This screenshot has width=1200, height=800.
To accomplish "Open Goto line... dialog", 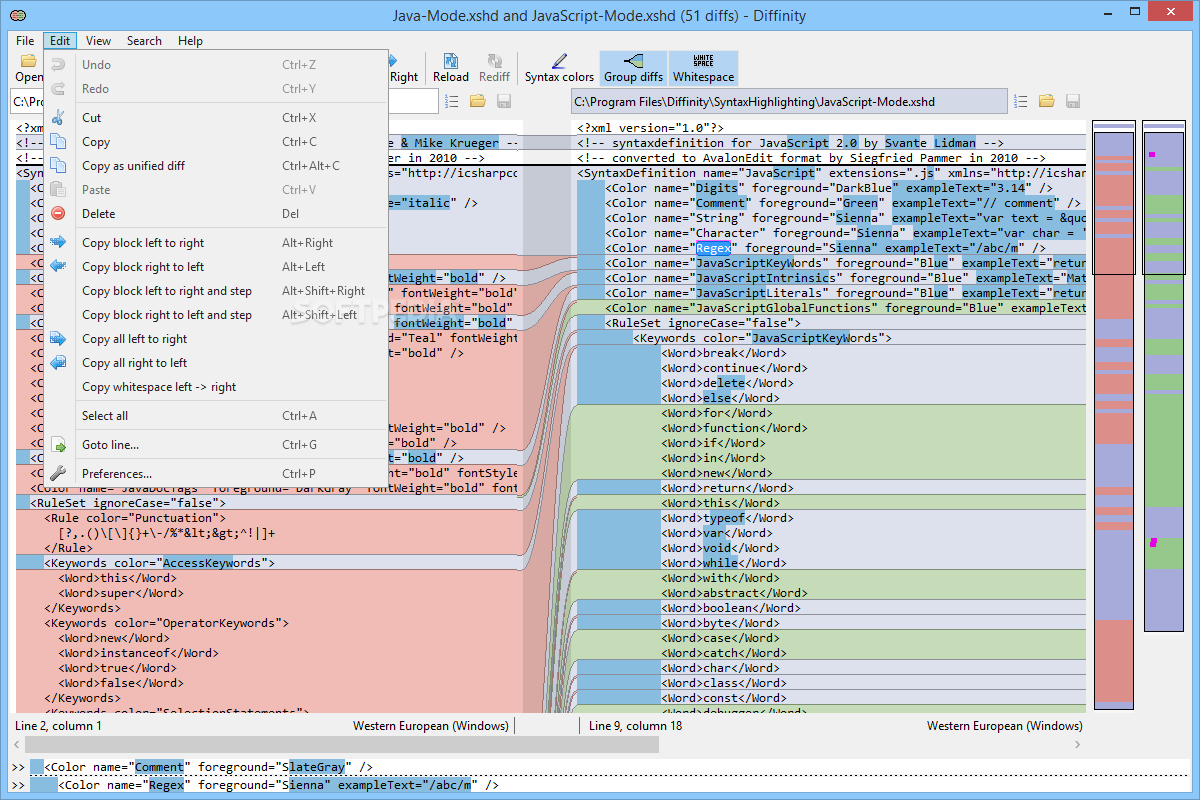I will click(x=216, y=445).
